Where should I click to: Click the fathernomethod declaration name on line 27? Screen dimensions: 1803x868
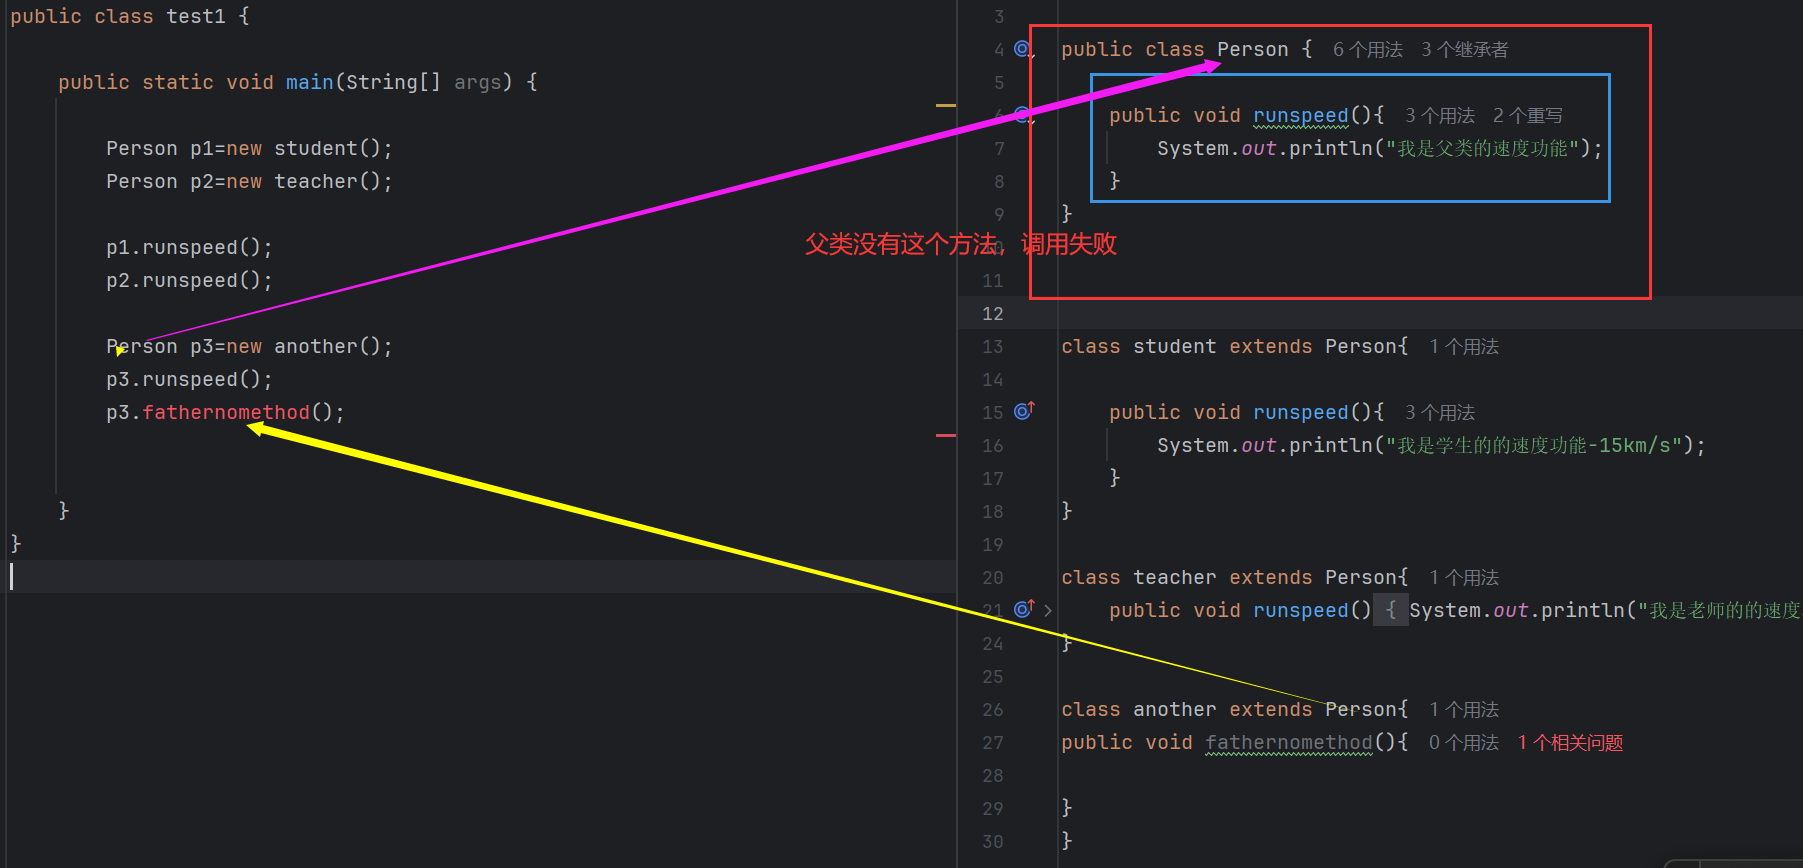click(1288, 742)
